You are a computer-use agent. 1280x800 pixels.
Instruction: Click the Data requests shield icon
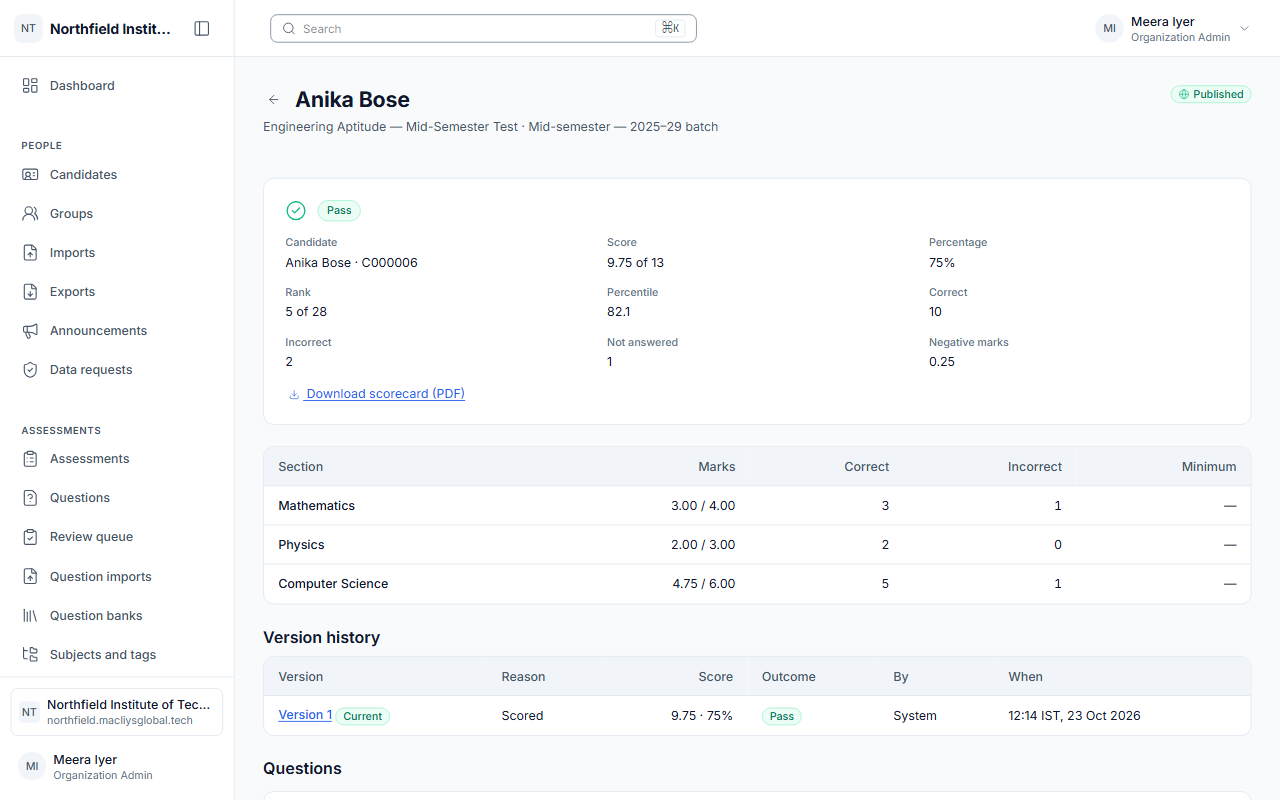click(30, 370)
